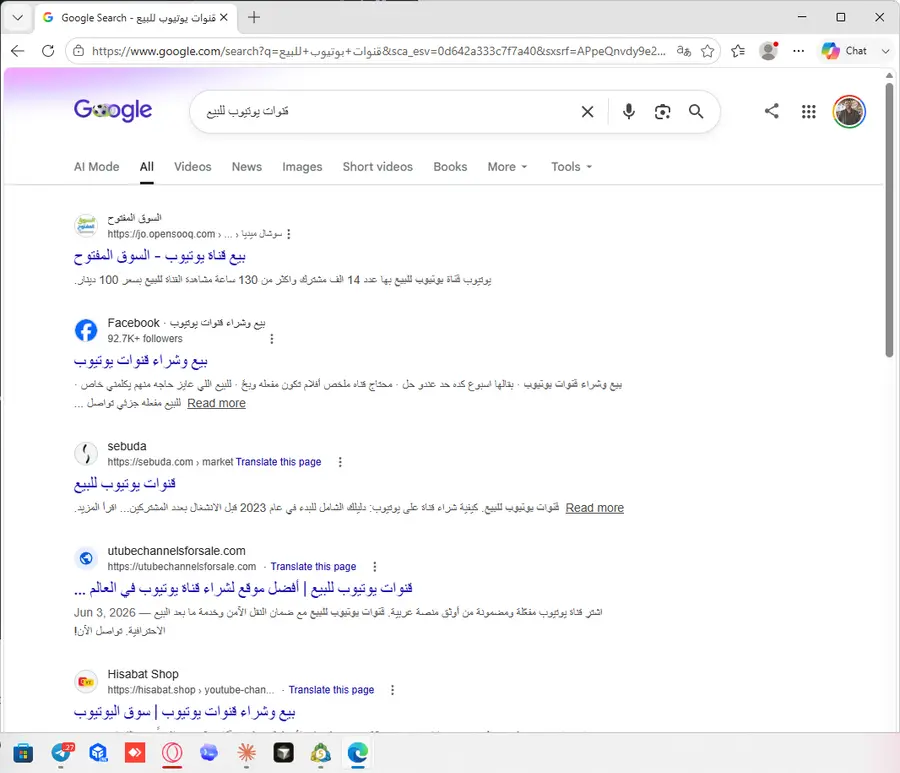Clear the search box with X
The image size is (900, 773).
(587, 111)
